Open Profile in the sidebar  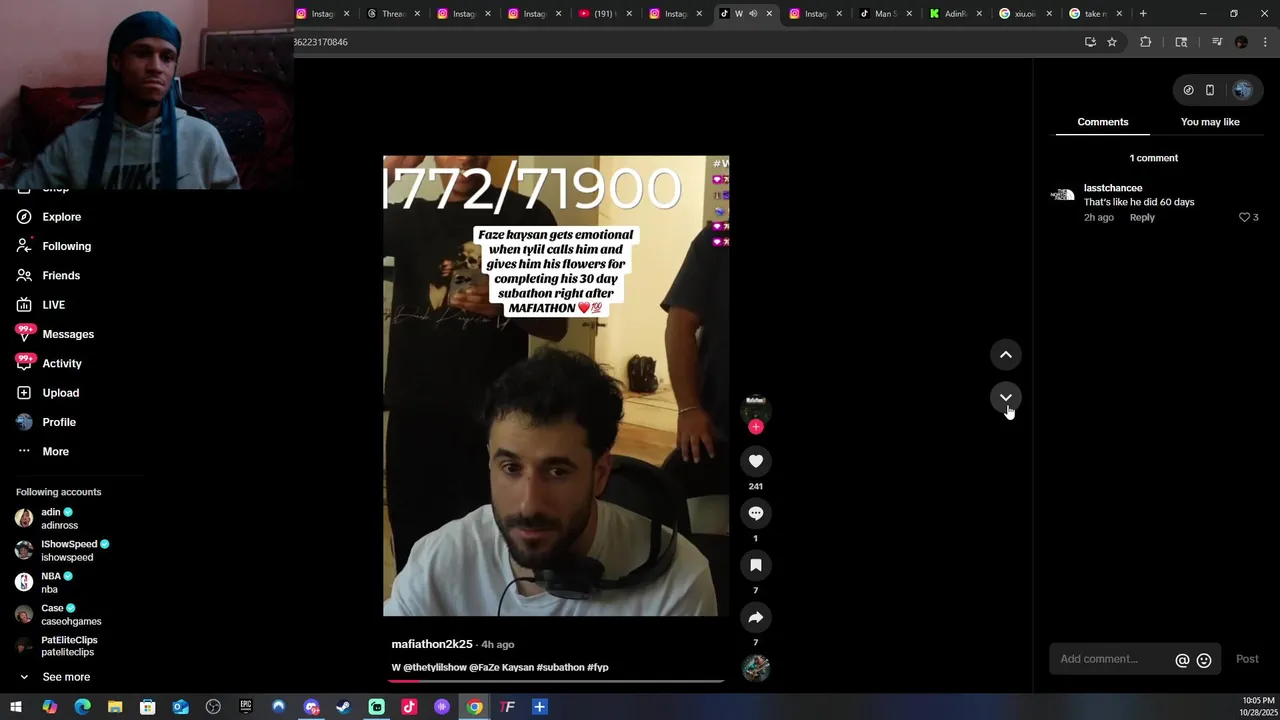pos(59,422)
